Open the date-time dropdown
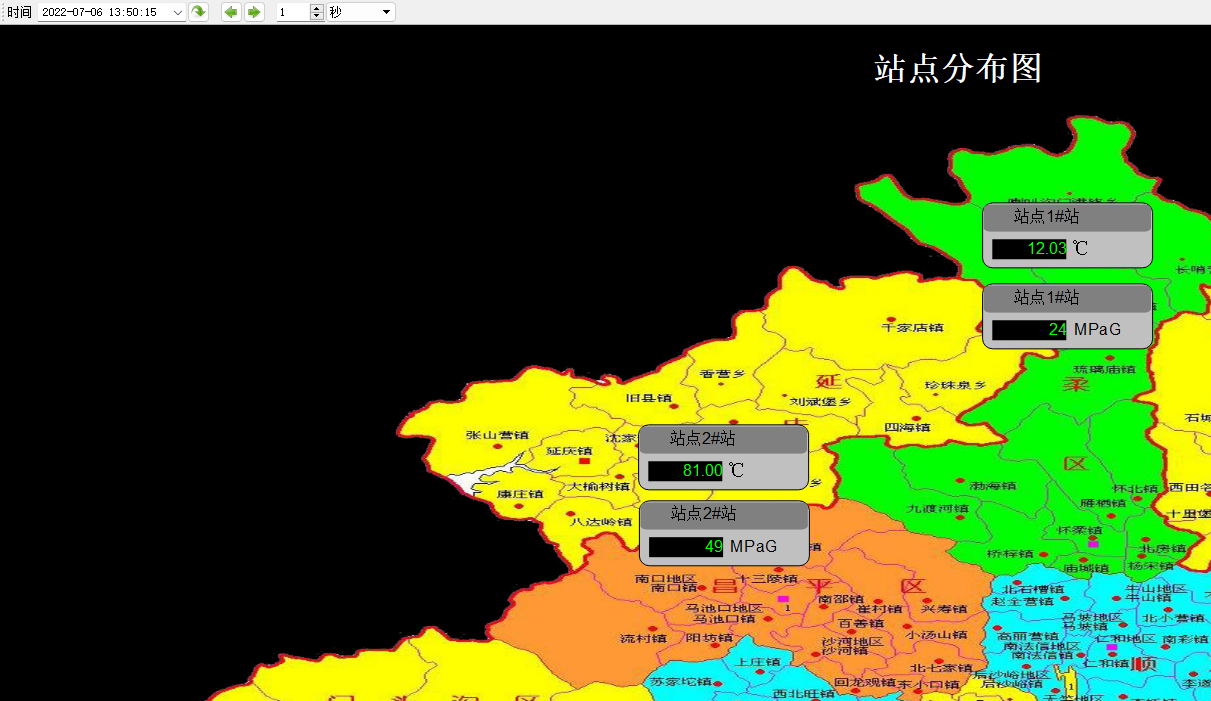 178,12
